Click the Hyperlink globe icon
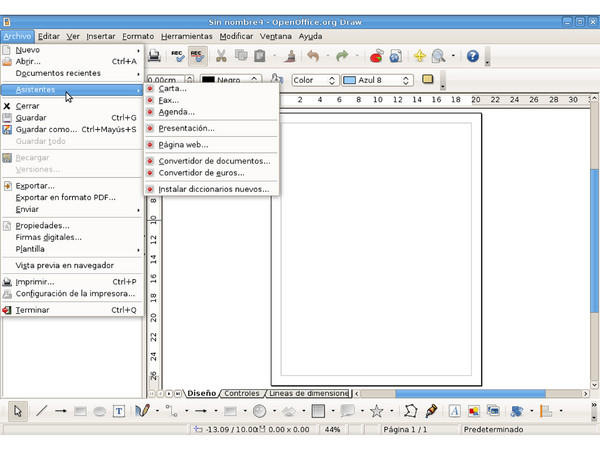Viewport: 600px width, 450px height. 396,56
